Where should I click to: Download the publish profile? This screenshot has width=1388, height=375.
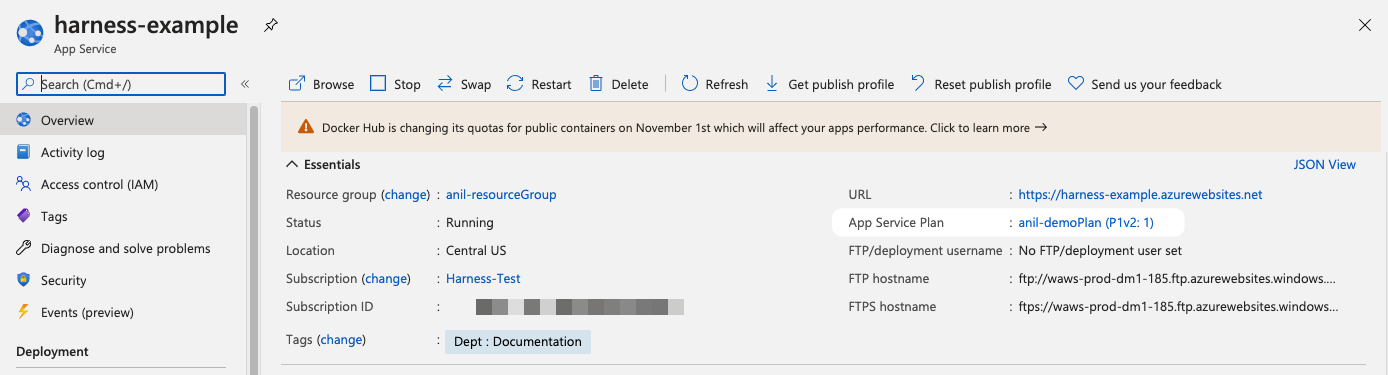(829, 84)
